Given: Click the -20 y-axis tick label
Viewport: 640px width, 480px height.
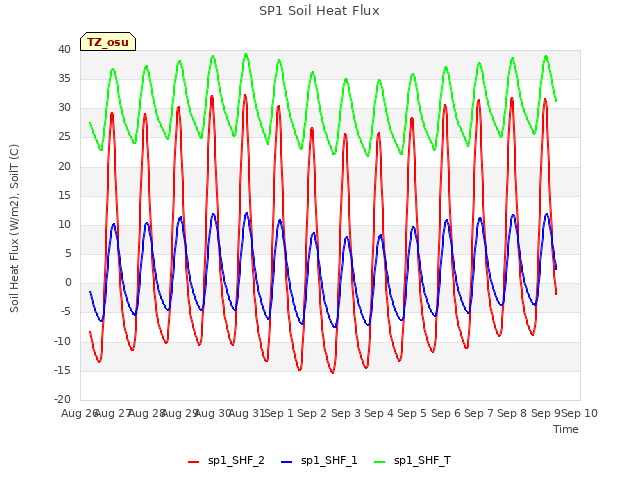Looking at the screenshot, I should click(x=63, y=399).
